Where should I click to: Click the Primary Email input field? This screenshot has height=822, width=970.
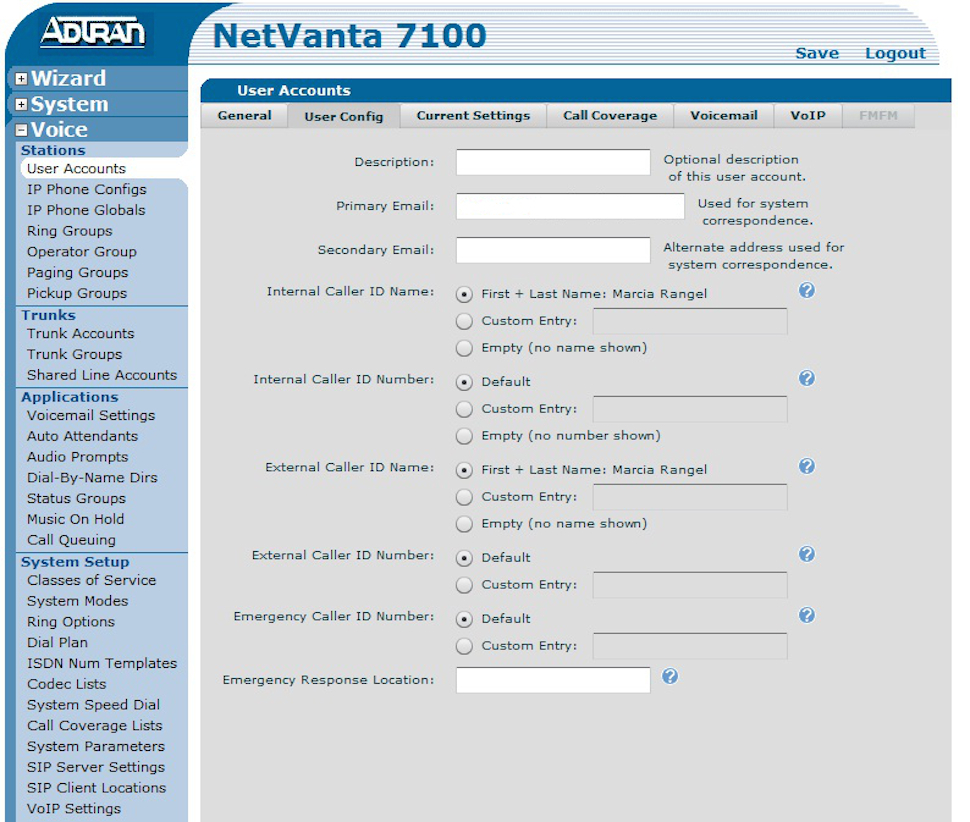(x=570, y=206)
